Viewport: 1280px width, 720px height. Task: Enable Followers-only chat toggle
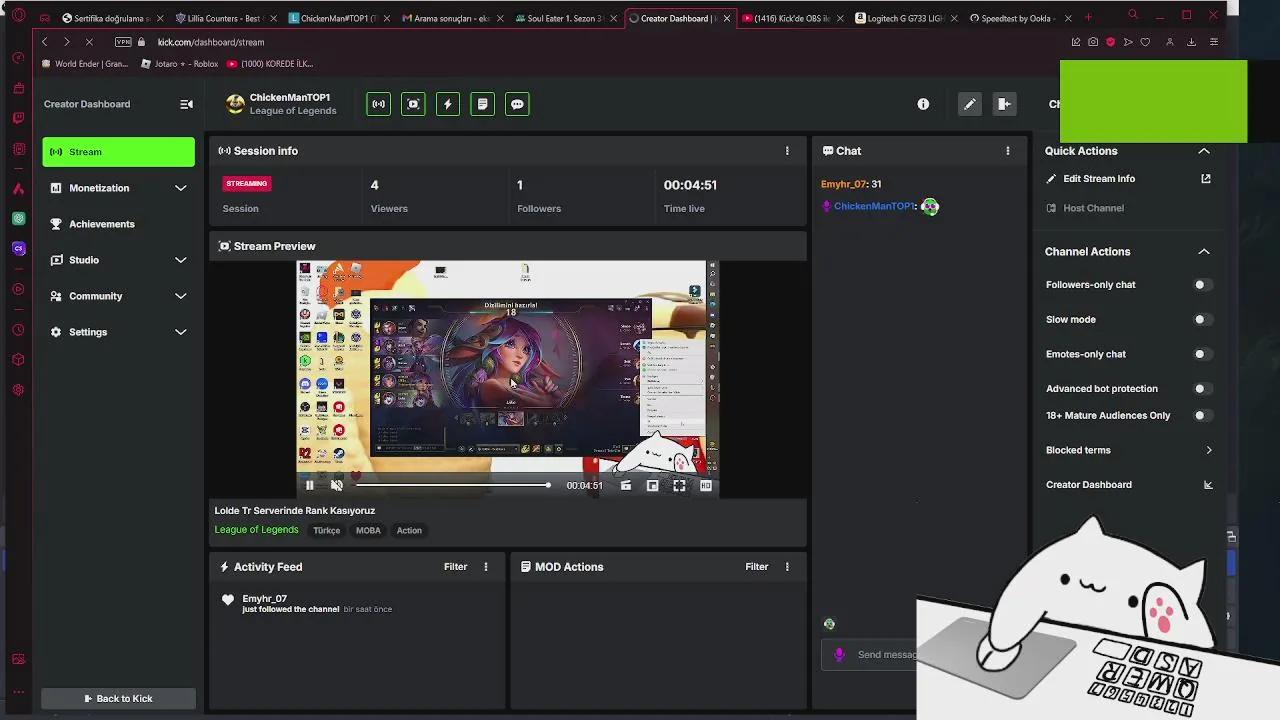[1203, 285]
